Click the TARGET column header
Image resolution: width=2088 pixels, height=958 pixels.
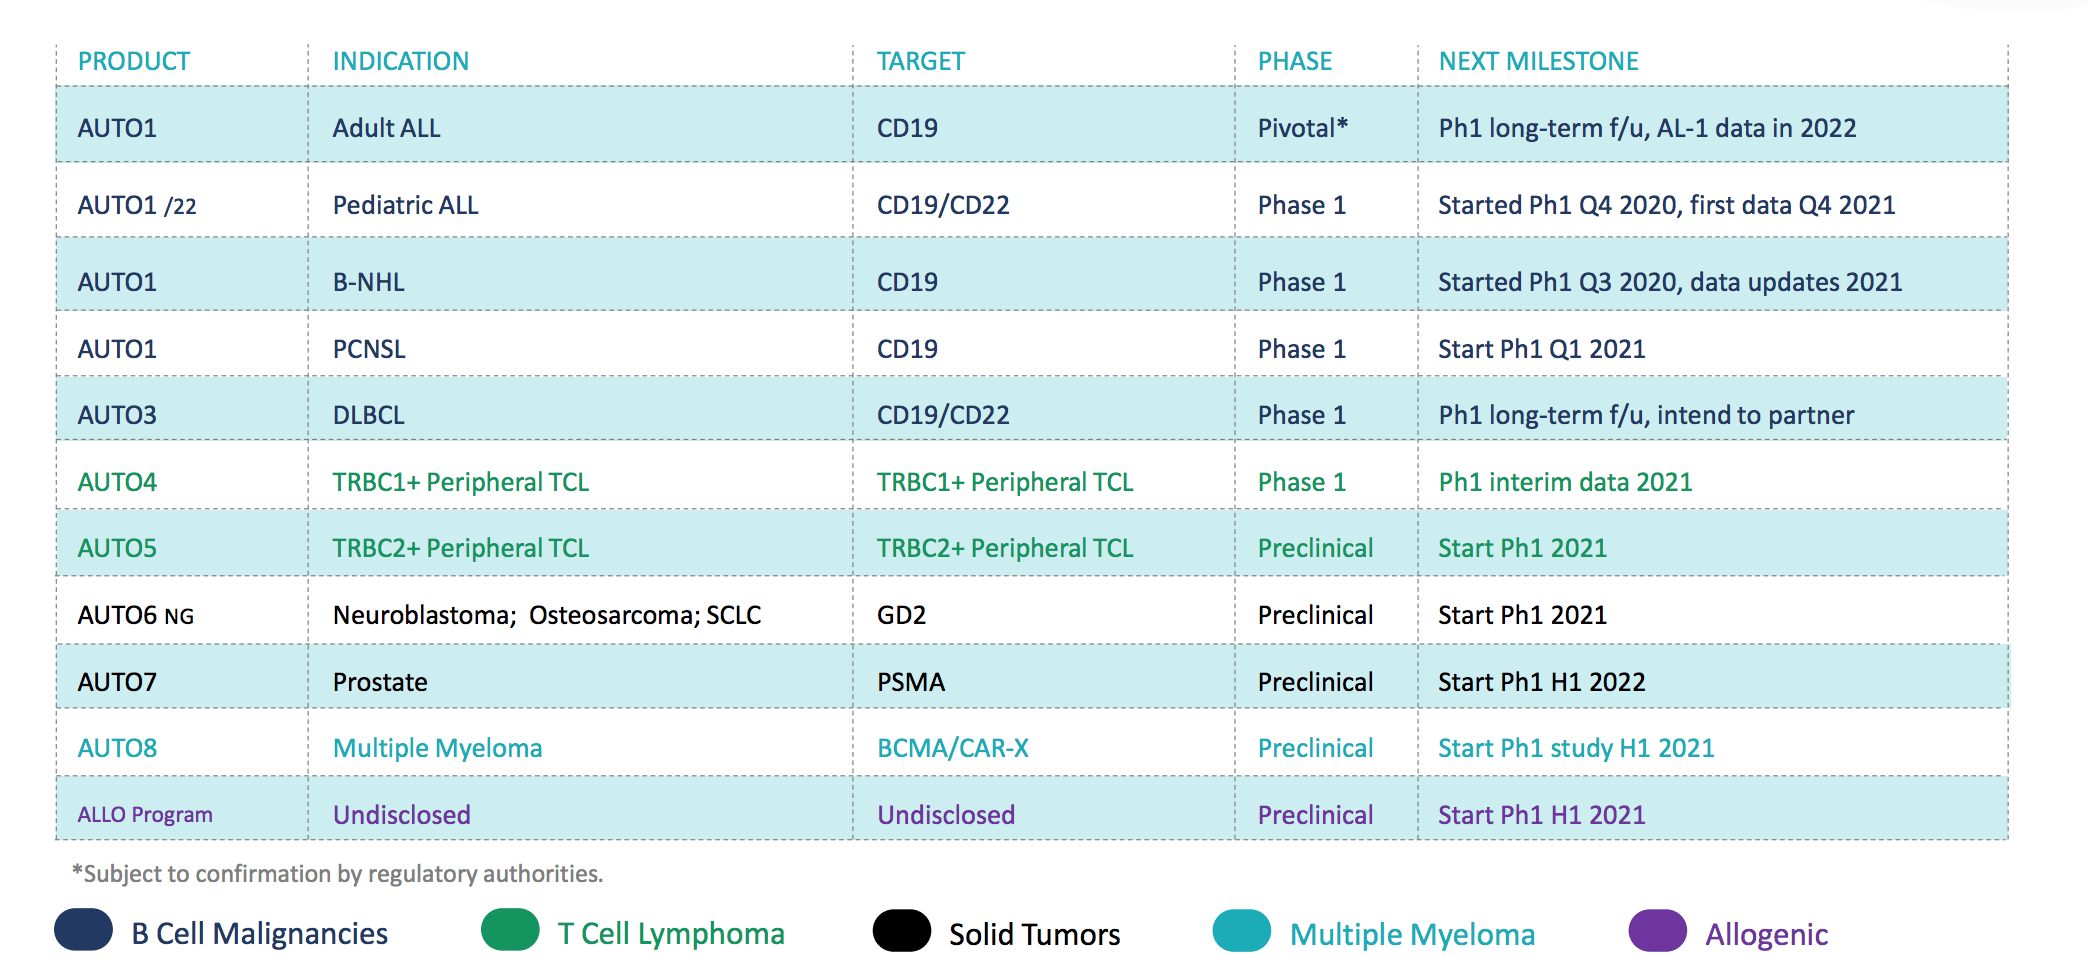920,62
